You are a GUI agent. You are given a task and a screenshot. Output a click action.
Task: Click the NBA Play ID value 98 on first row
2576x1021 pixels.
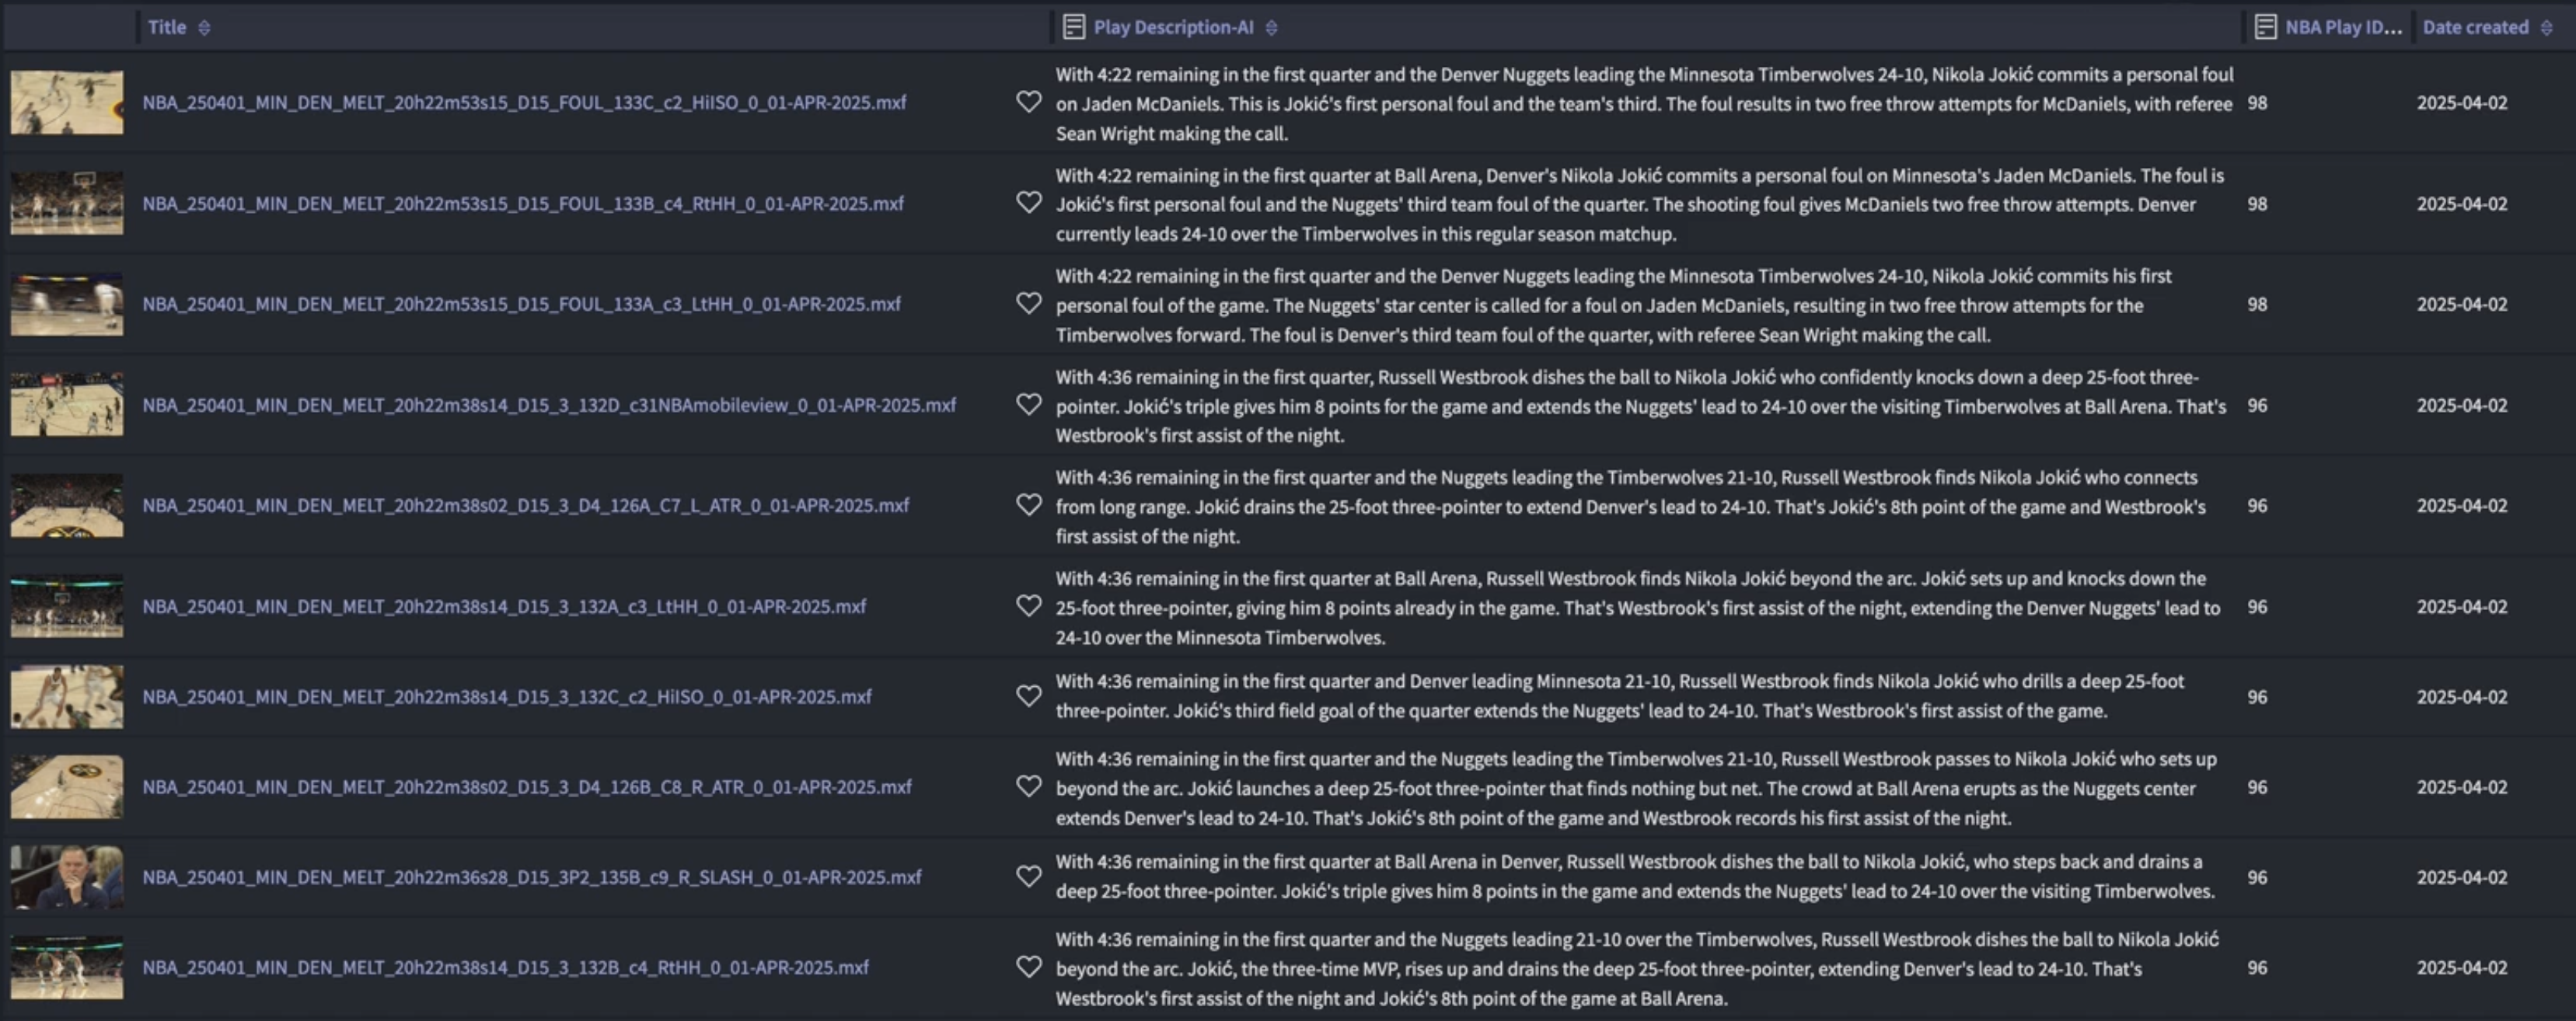(x=2258, y=103)
